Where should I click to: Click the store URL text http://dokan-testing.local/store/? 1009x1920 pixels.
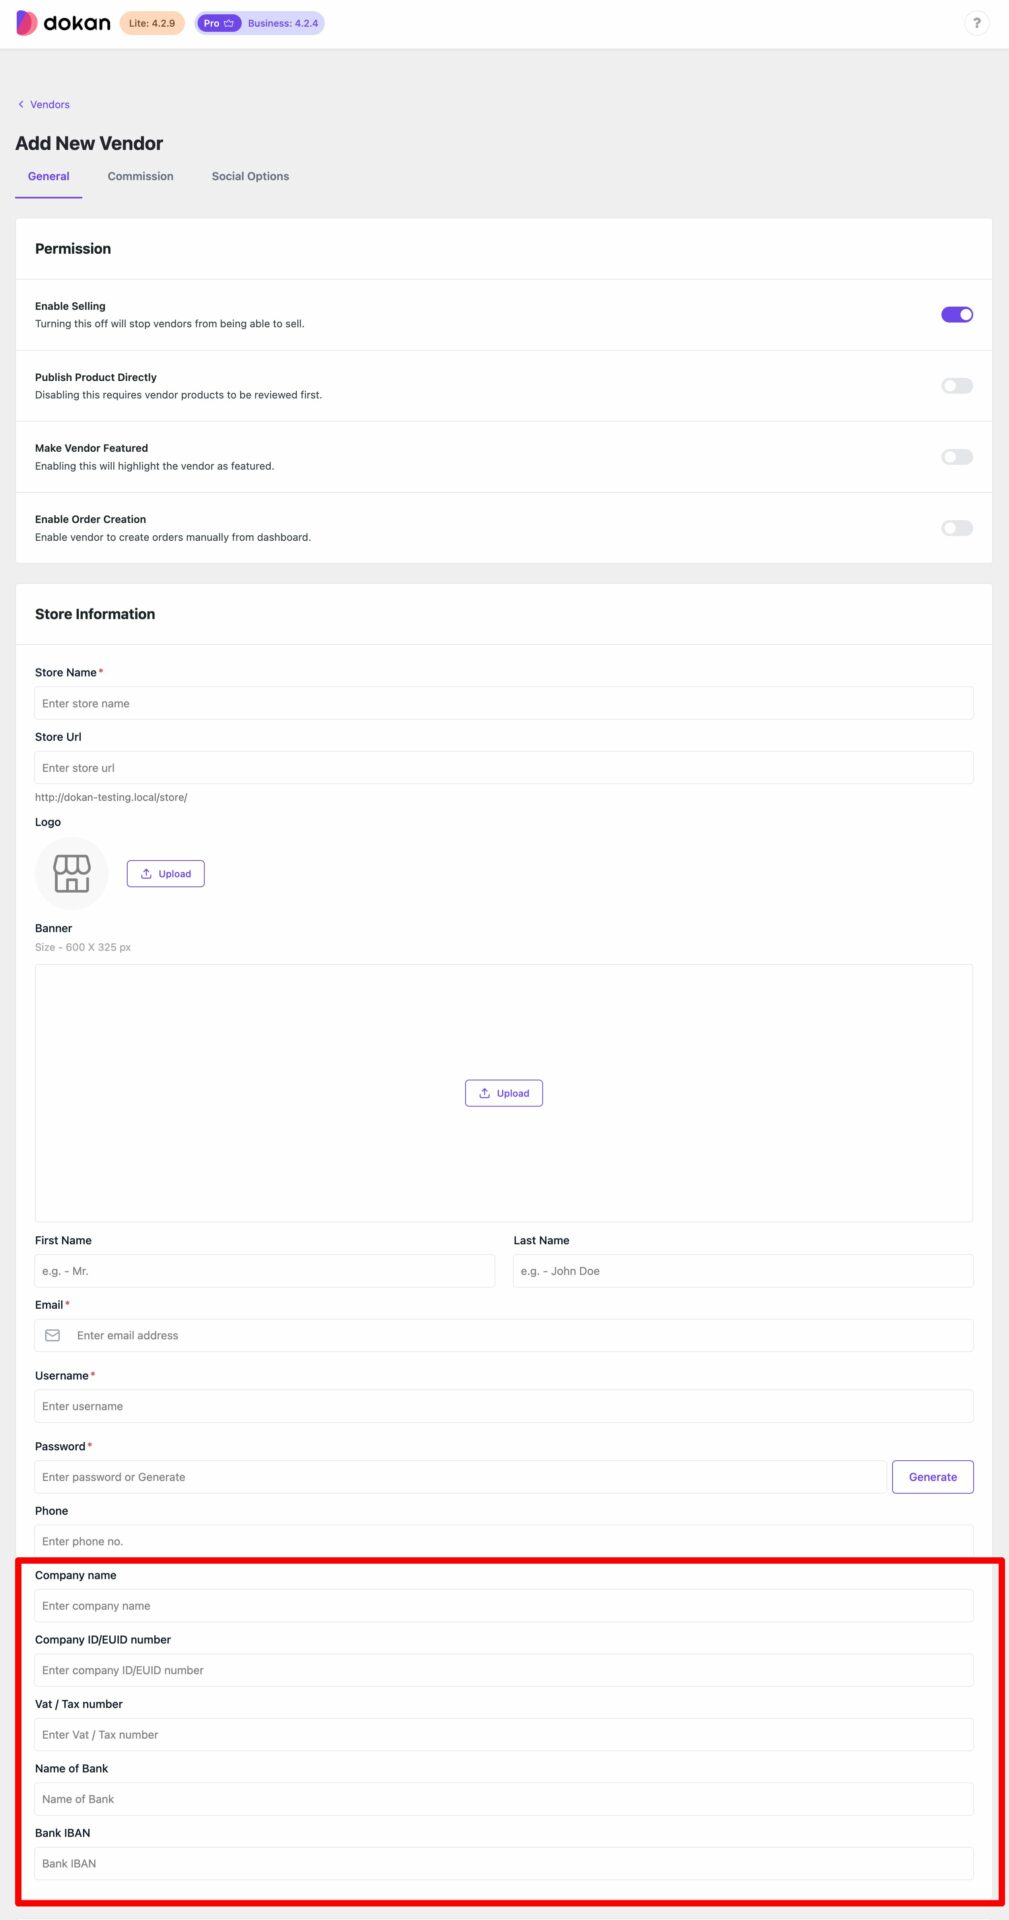(111, 797)
